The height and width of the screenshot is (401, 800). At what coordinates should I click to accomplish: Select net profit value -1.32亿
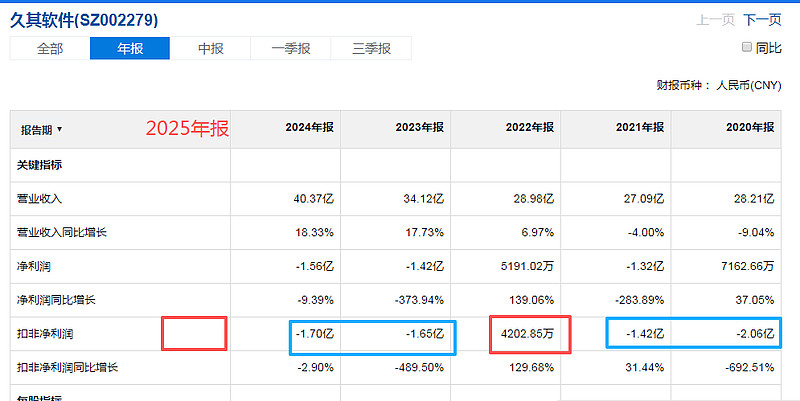pos(645,266)
